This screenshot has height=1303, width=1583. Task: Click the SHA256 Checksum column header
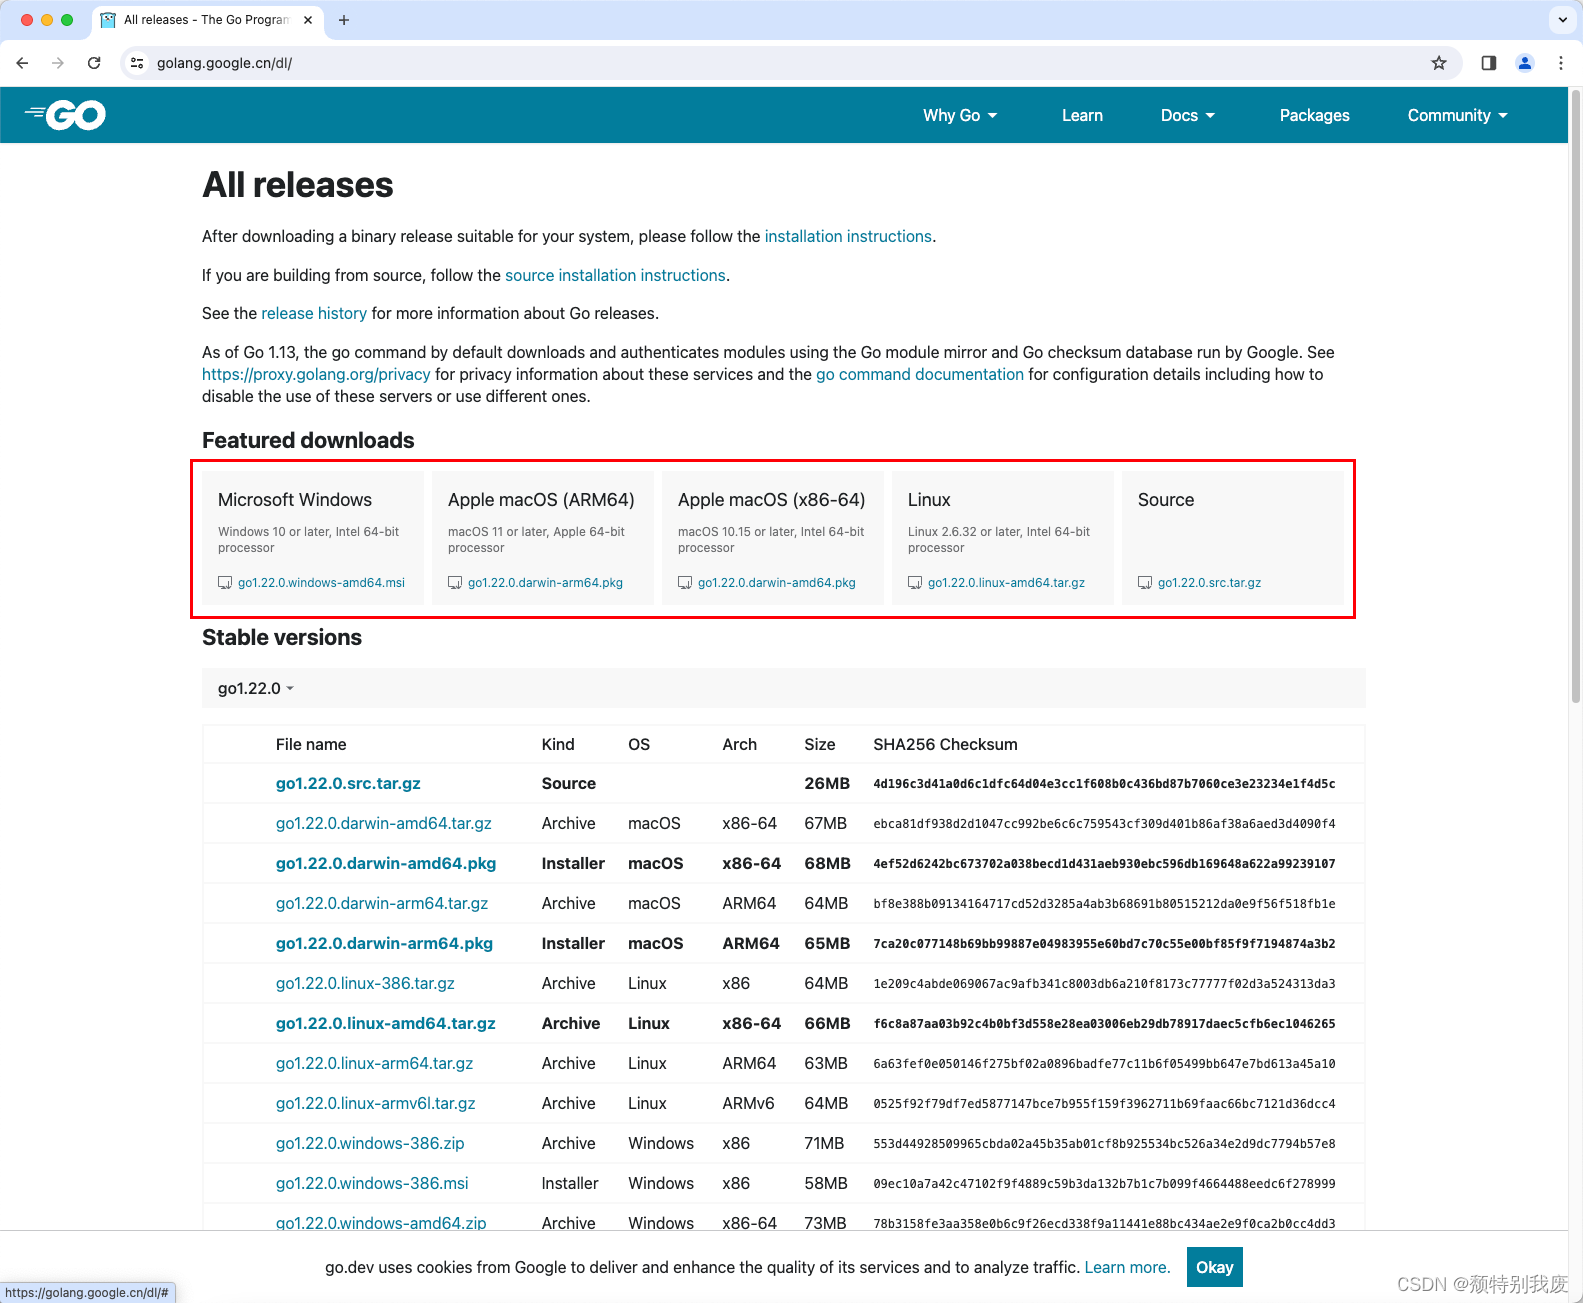pos(945,744)
